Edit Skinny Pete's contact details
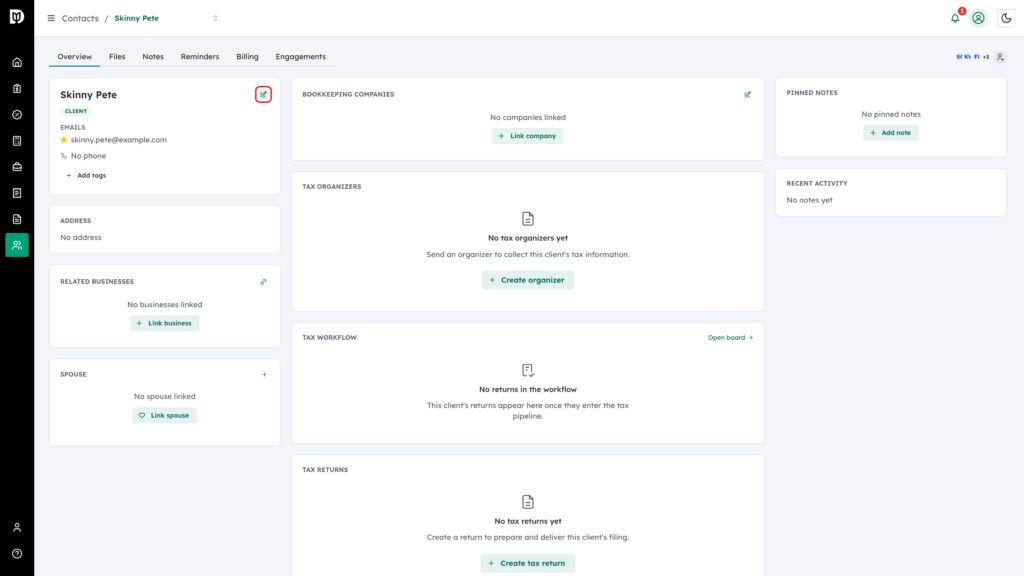Viewport: 1024px width, 576px height. tap(263, 95)
